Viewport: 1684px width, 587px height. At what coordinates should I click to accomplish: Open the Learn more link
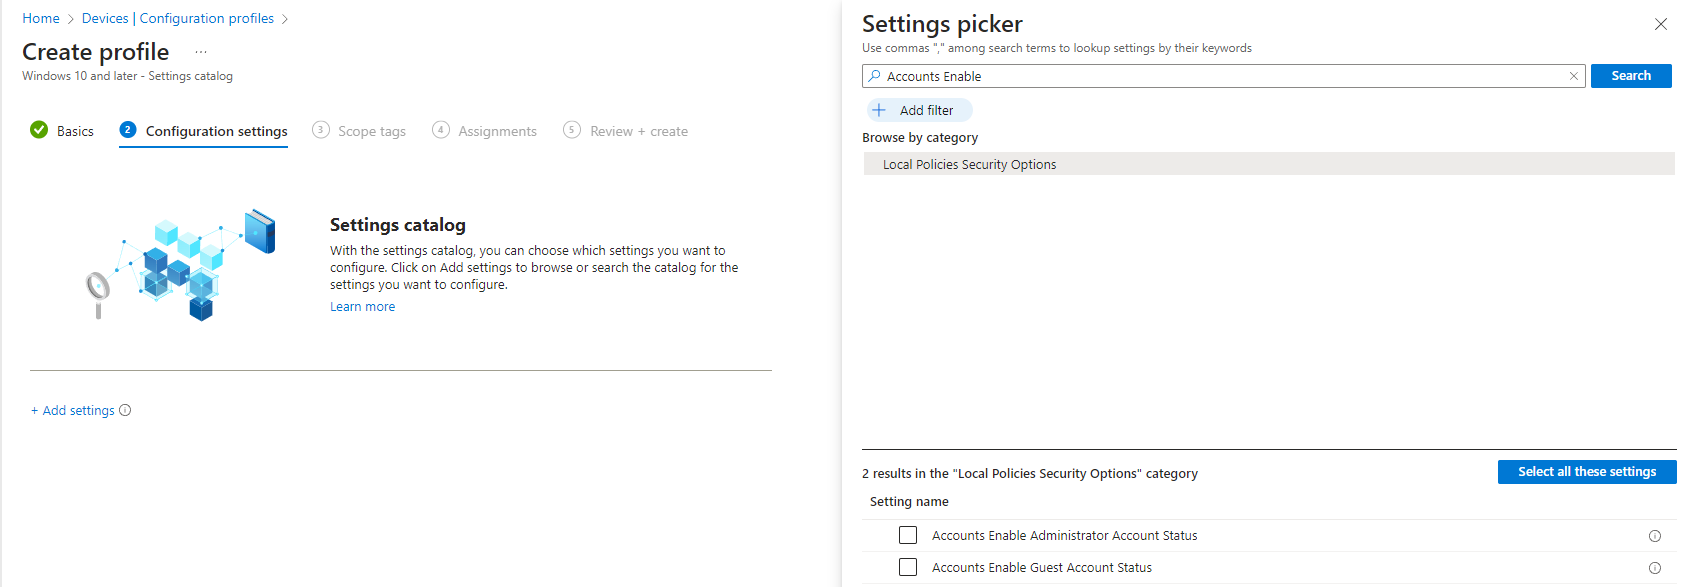(x=362, y=307)
